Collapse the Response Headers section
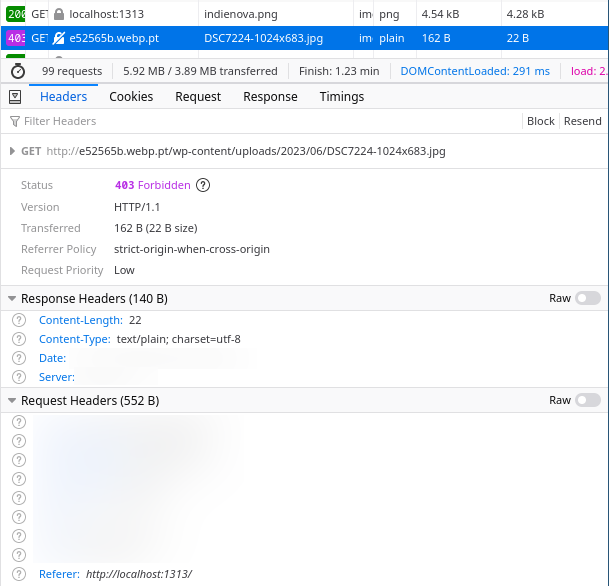The width and height of the screenshot is (609, 586). [12, 299]
